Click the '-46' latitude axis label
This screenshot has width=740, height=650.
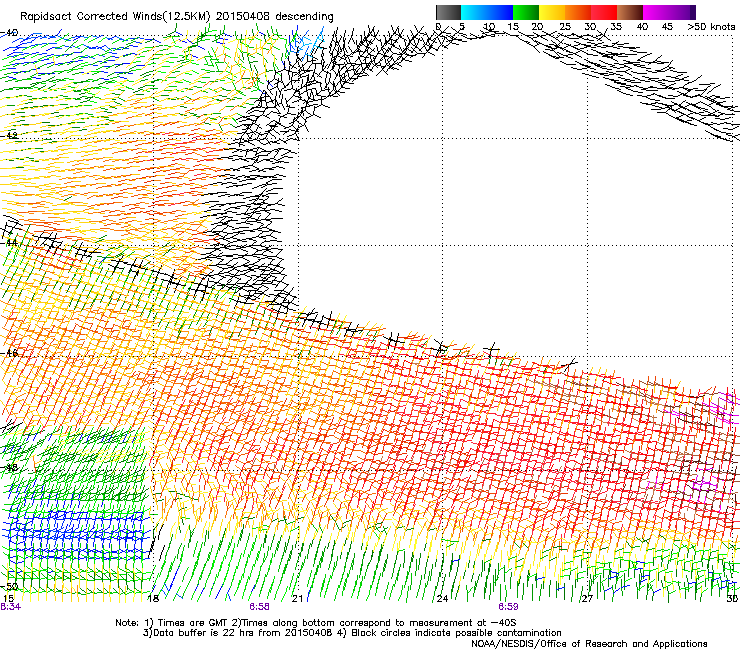(x=9, y=353)
